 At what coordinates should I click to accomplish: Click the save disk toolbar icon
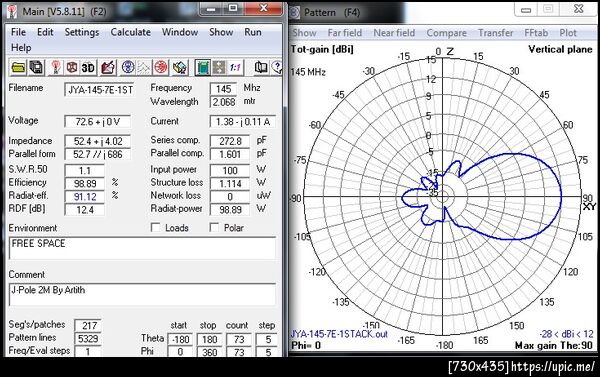[x=36, y=67]
